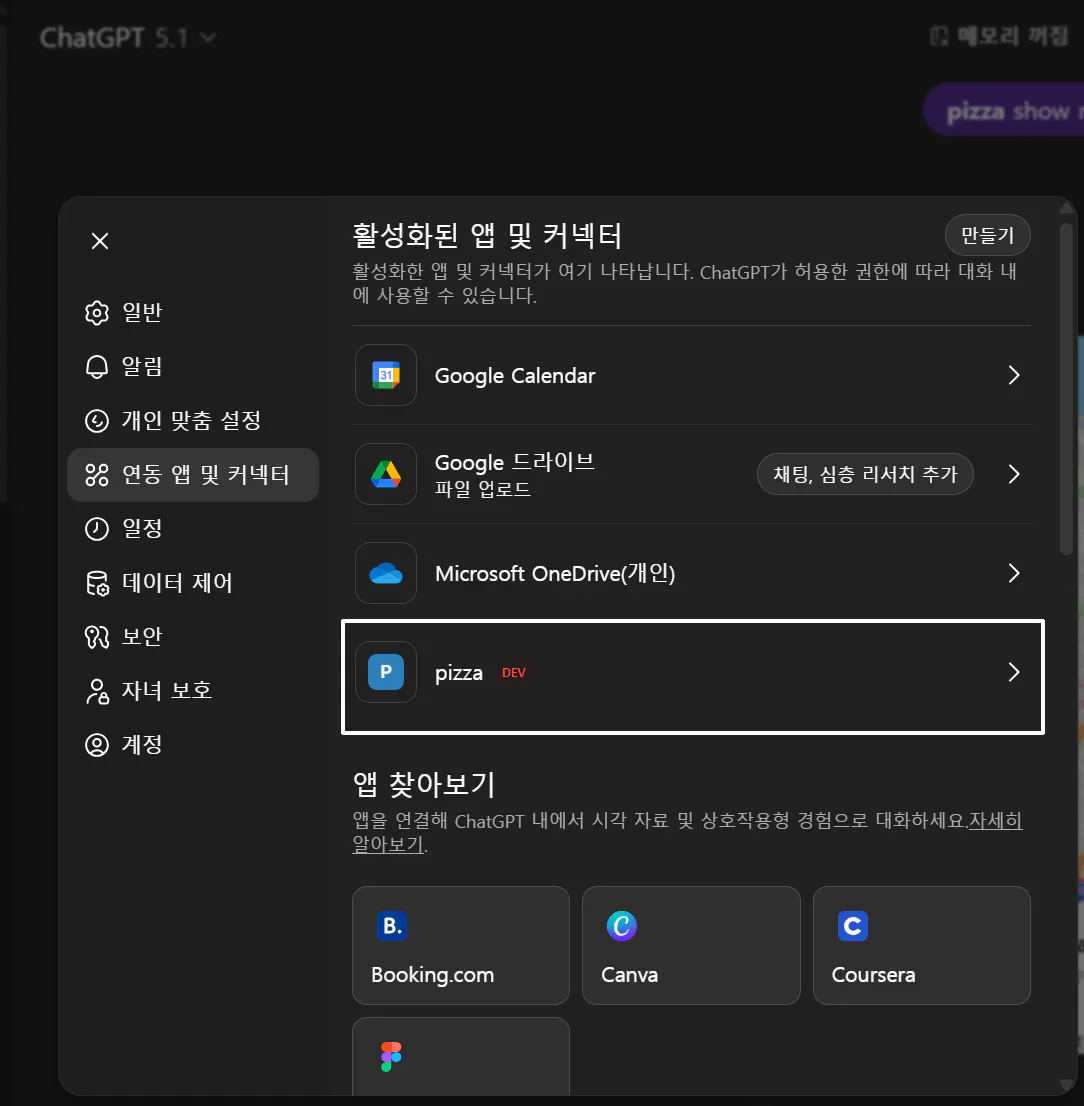This screenshot has width=1084, height=1106.
Task: Click the Booking.com logo icon
Action: coord(391,925)
